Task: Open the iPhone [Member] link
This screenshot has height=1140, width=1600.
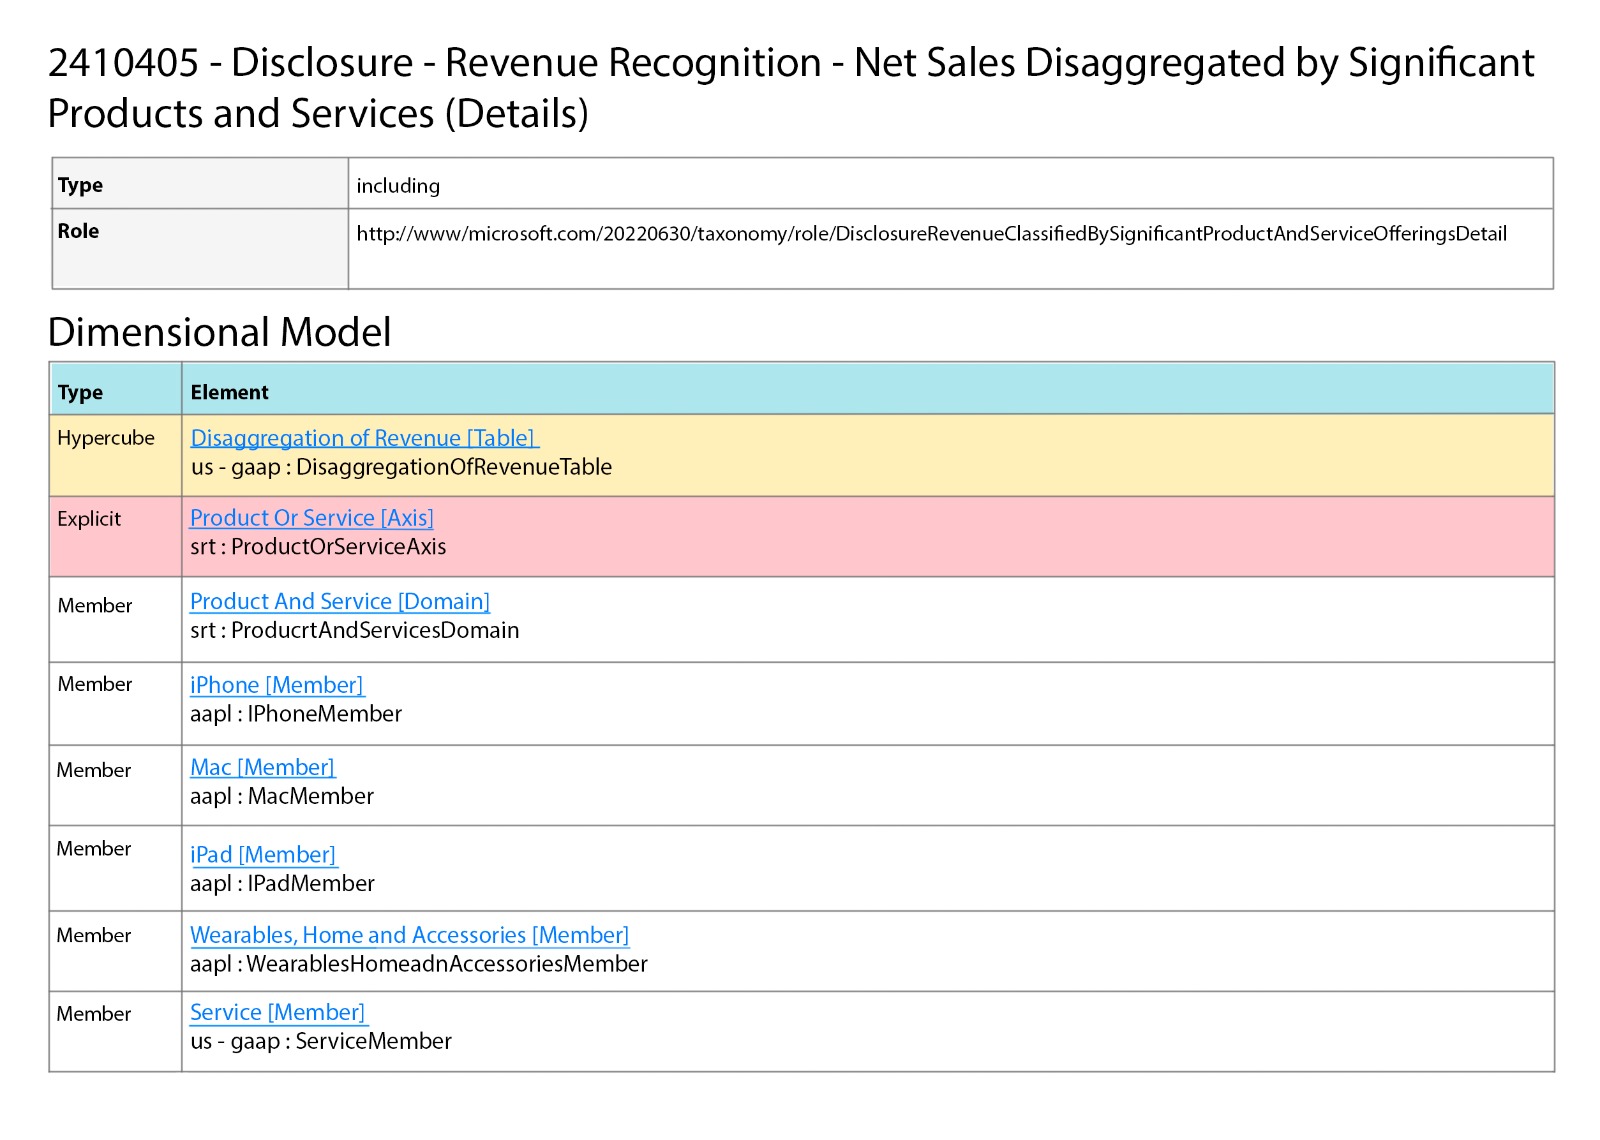Action: pos(277,685)
